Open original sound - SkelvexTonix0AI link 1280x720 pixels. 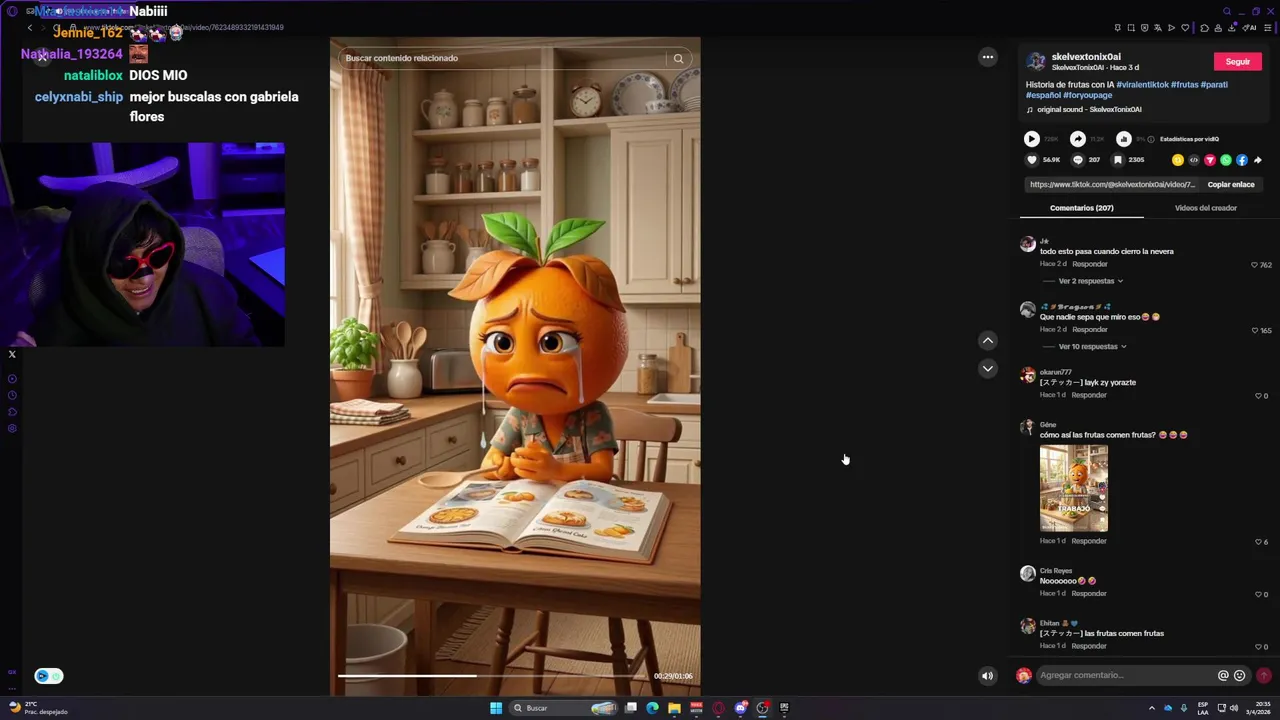(x=1089, y=110)
